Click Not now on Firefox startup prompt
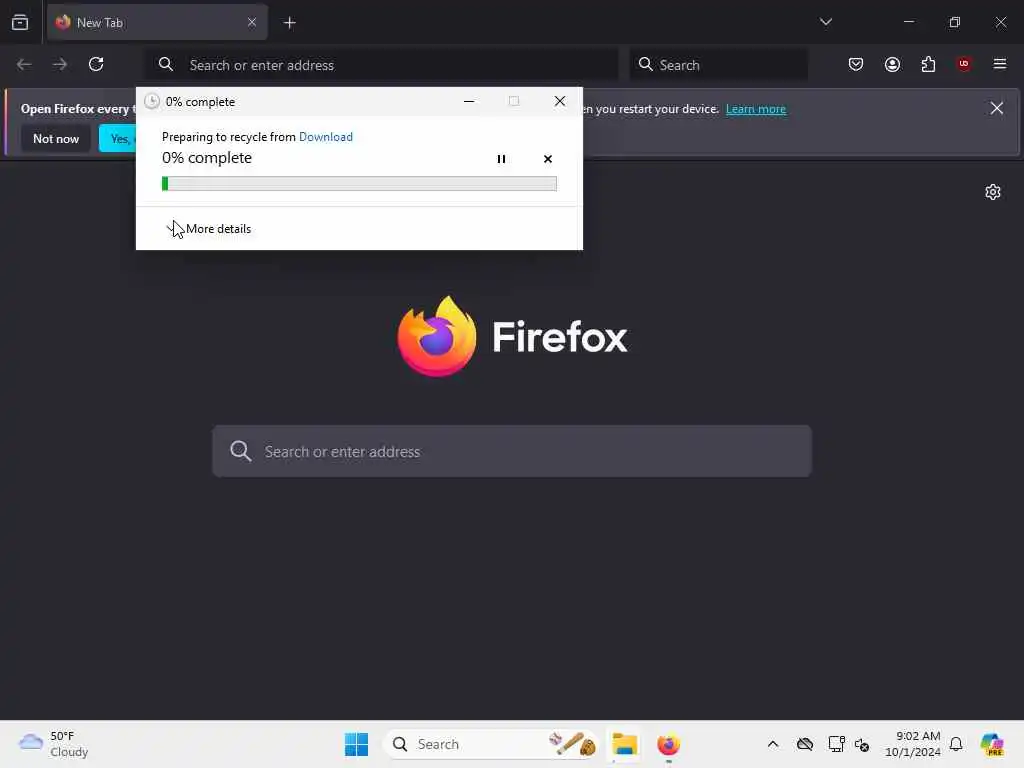Viewport: 1024px width, 768px height. (56, 138)
